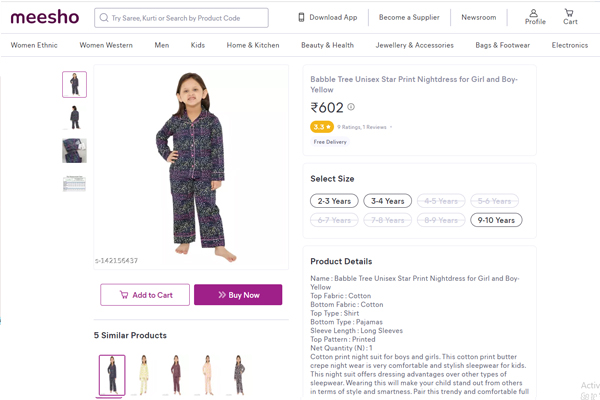The width and height of the screenshot is (600, 400).
Task: Go to the Electronics category
Action: (569, 45)
